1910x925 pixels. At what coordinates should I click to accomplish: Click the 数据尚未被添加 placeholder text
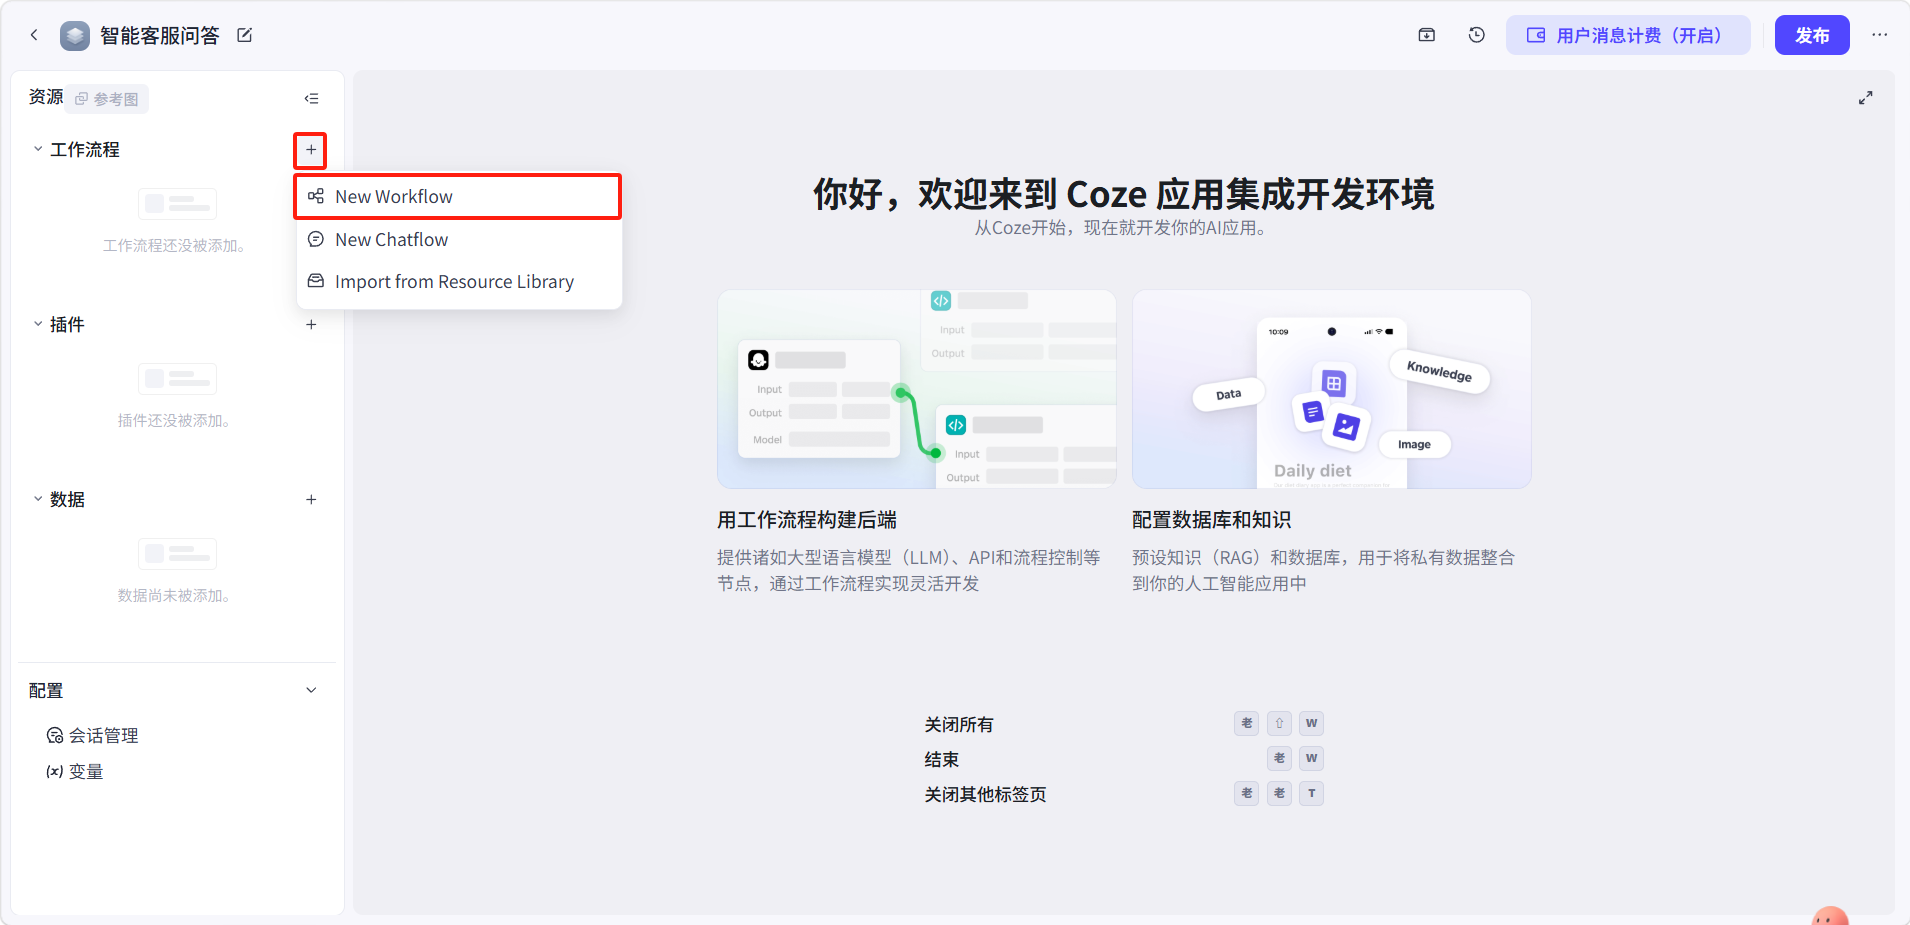[x=176, y=596]
